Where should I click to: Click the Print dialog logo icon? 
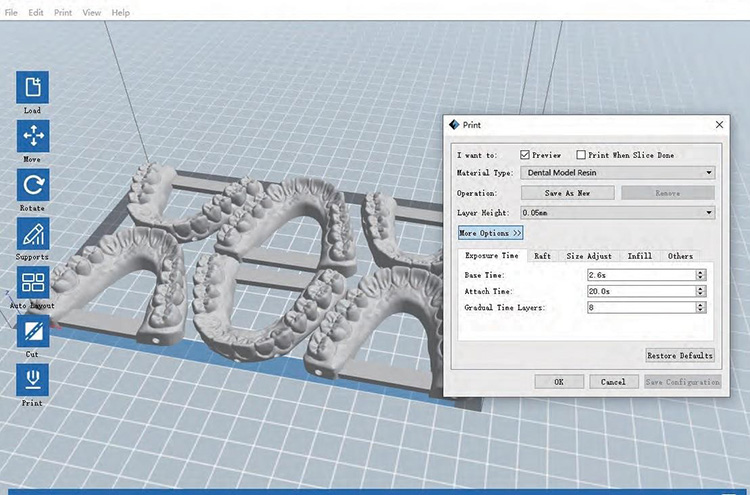[455, 125]
